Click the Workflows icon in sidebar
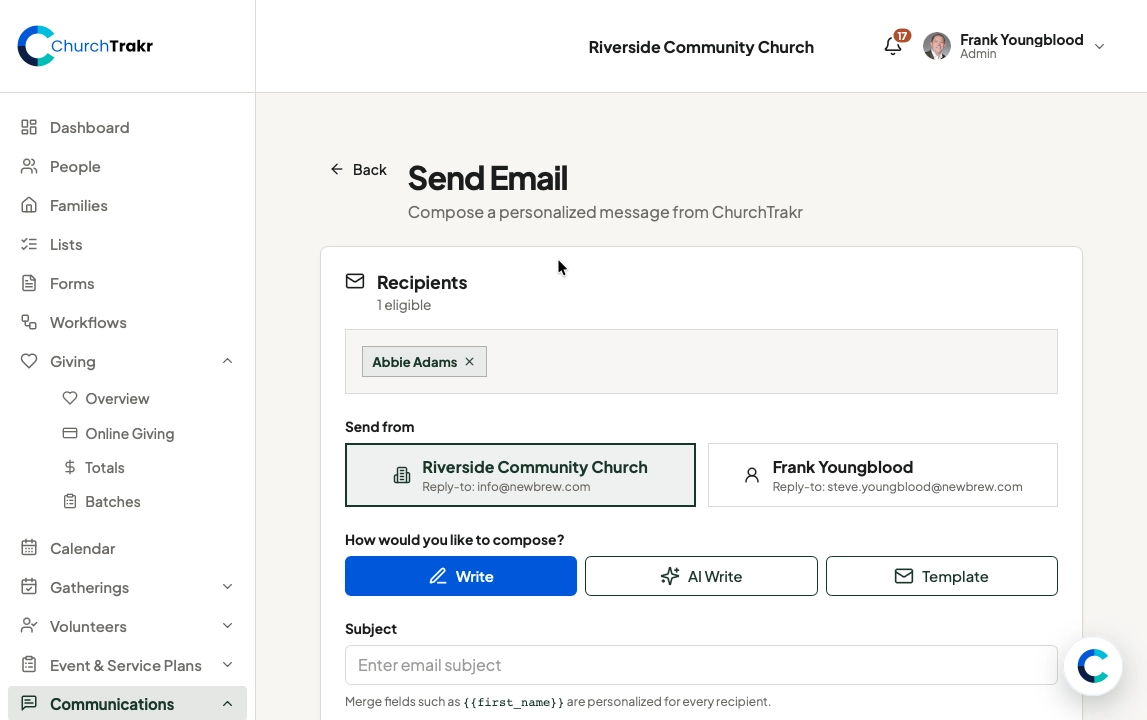This screenshot has height=720, width=1147. pos(29,322)
